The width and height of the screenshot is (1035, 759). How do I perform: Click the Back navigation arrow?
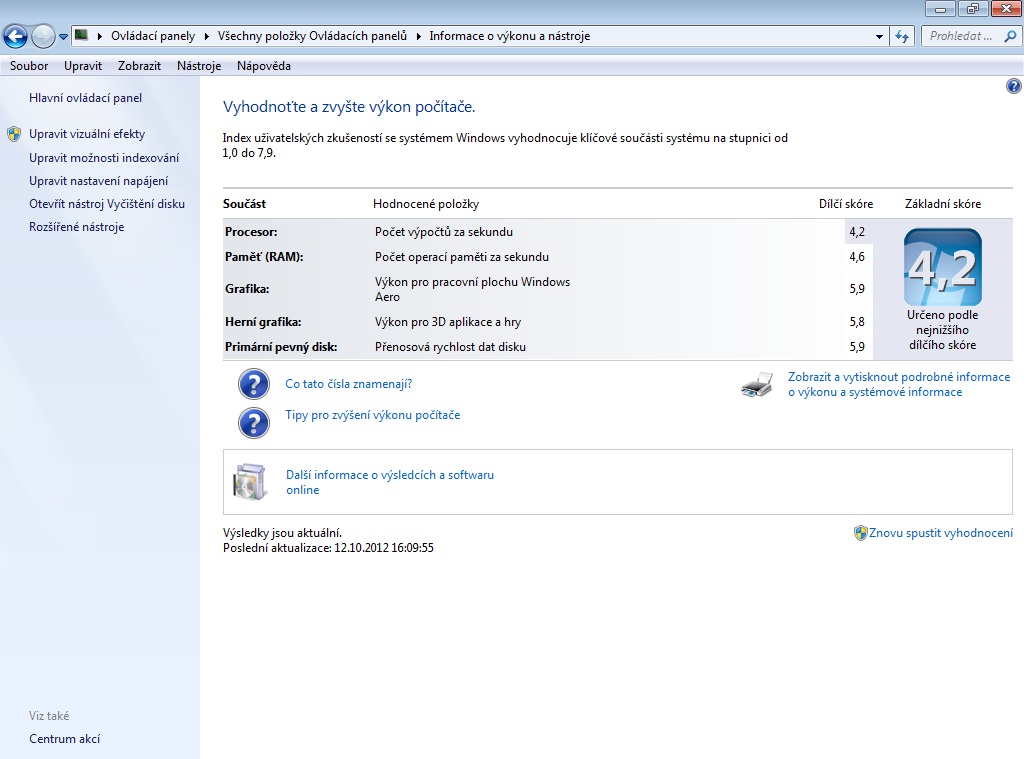tap(16, 36)
